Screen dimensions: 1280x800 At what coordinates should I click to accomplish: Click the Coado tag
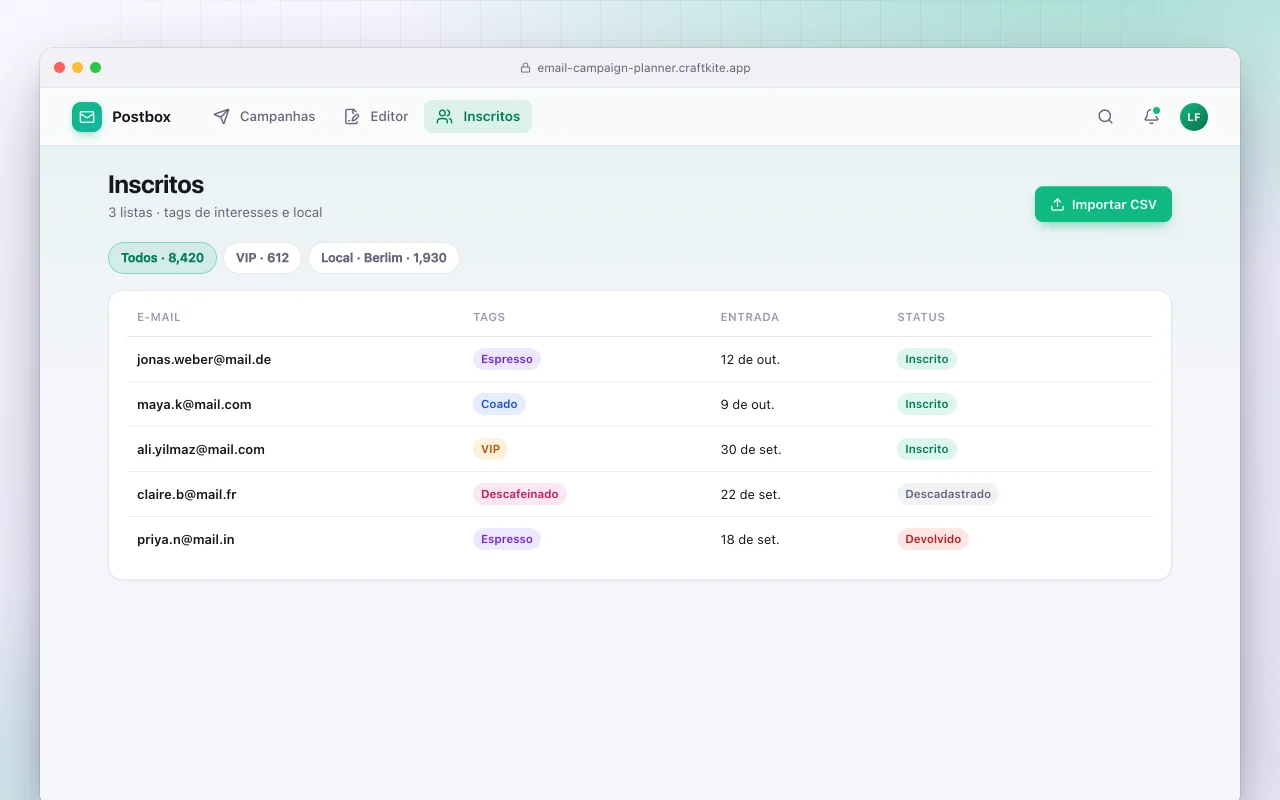point(499,404)
